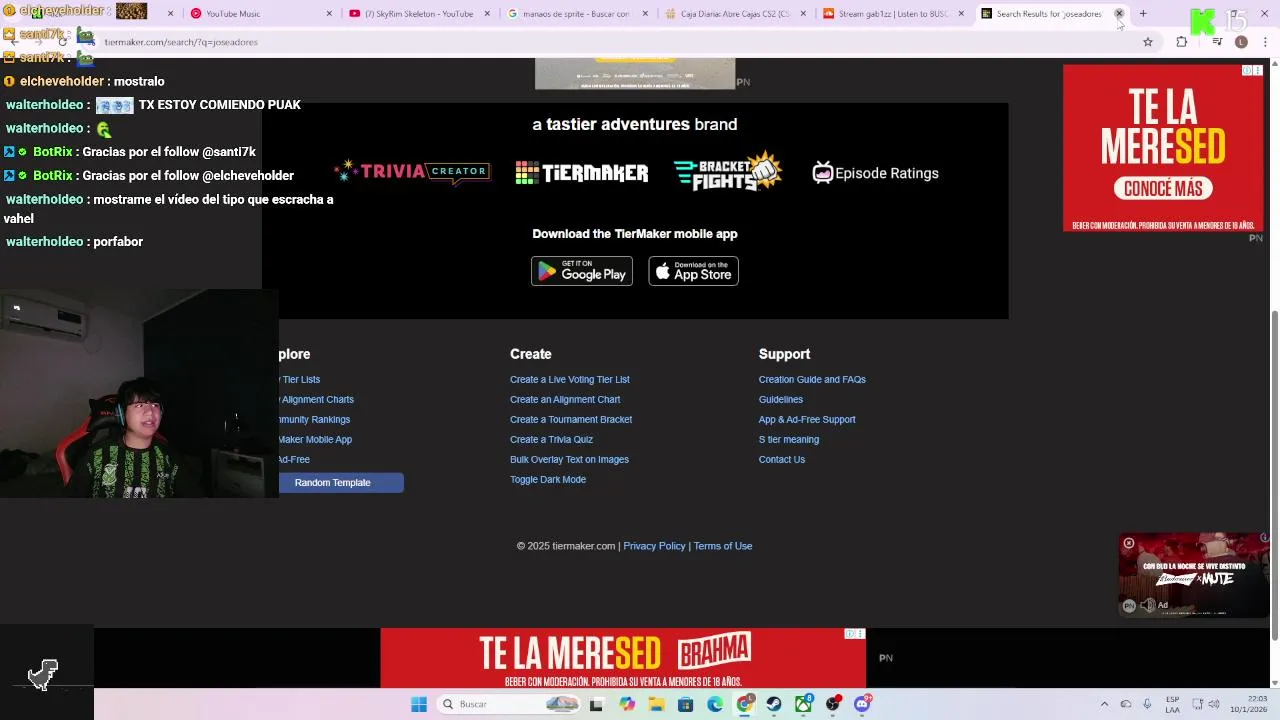Open the browser three-dot menu

click(1266, 42)
